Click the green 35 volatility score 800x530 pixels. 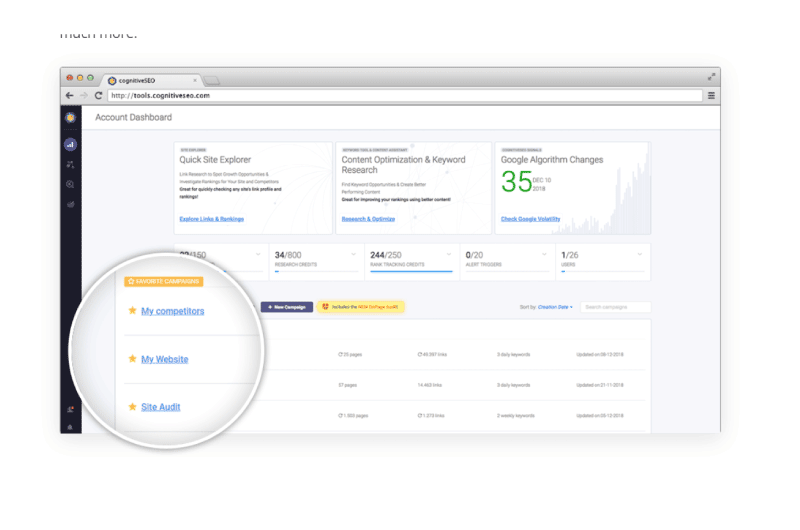click(516, 182)
